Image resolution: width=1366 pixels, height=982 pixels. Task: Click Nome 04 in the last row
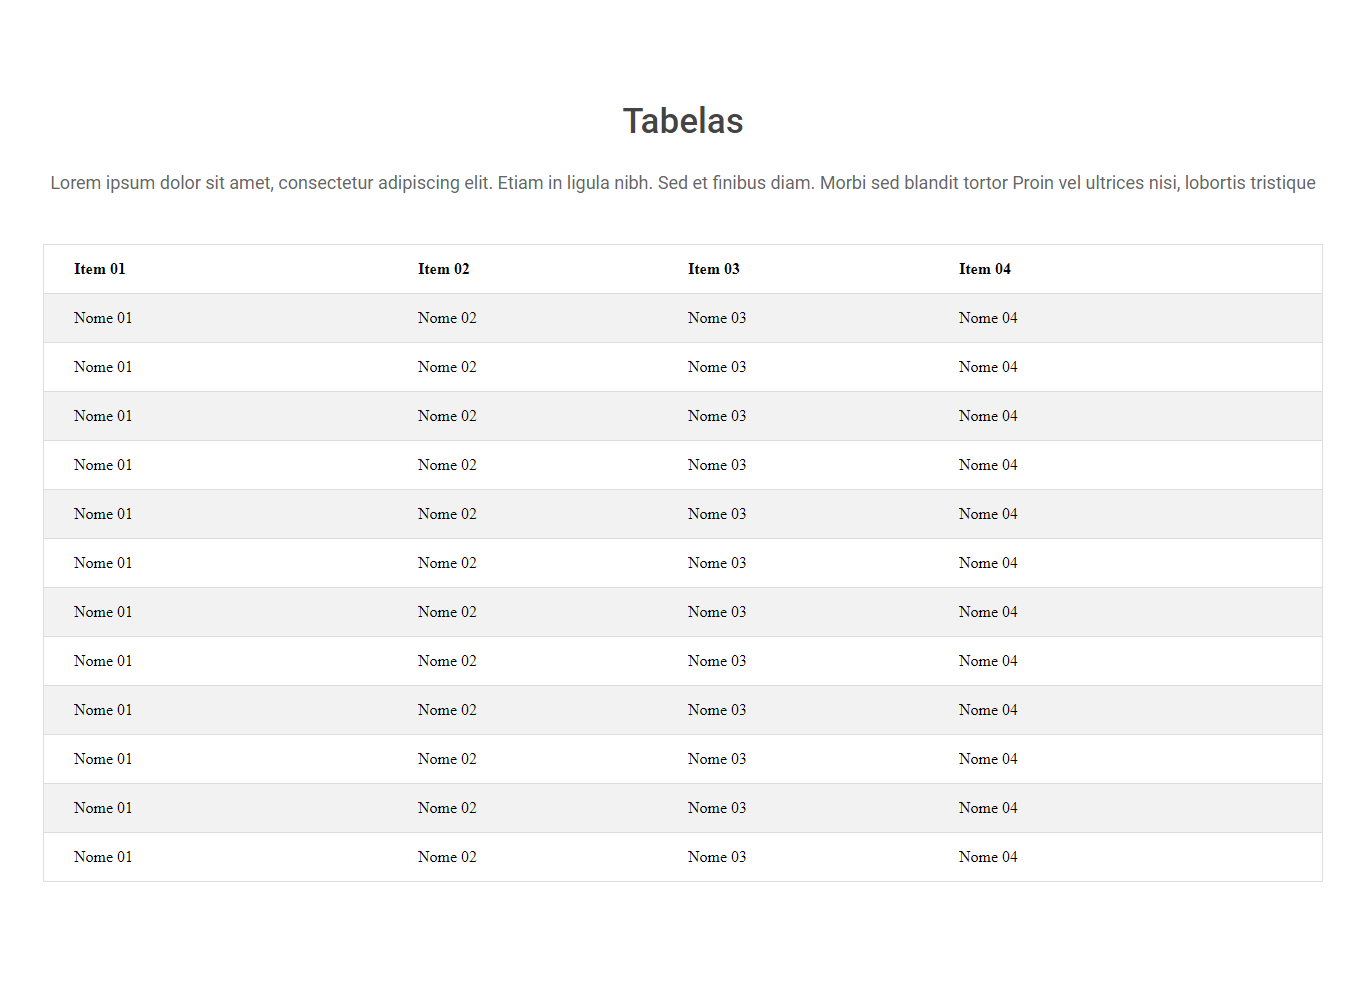coord(988,857)
